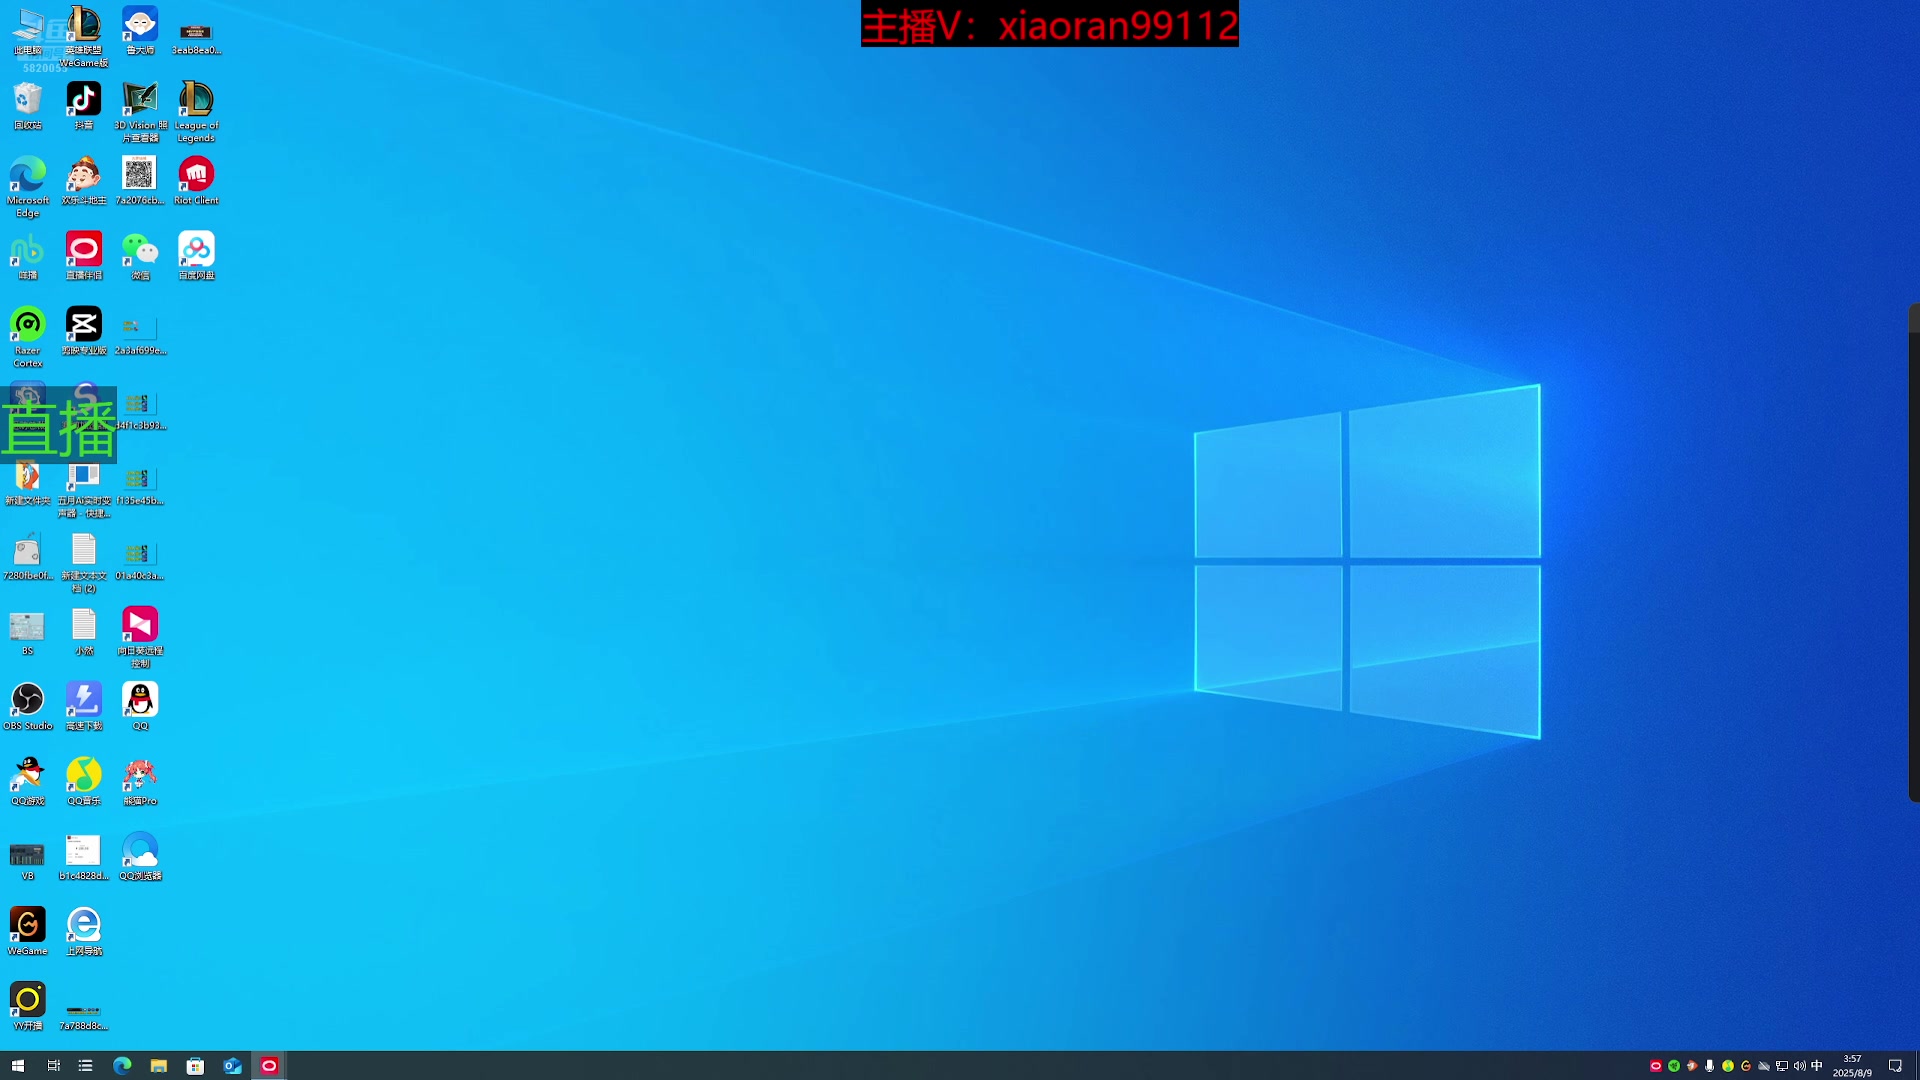Select the b1c4828d image file
Screen dimensions: 1920x1080
pos(84,856)
